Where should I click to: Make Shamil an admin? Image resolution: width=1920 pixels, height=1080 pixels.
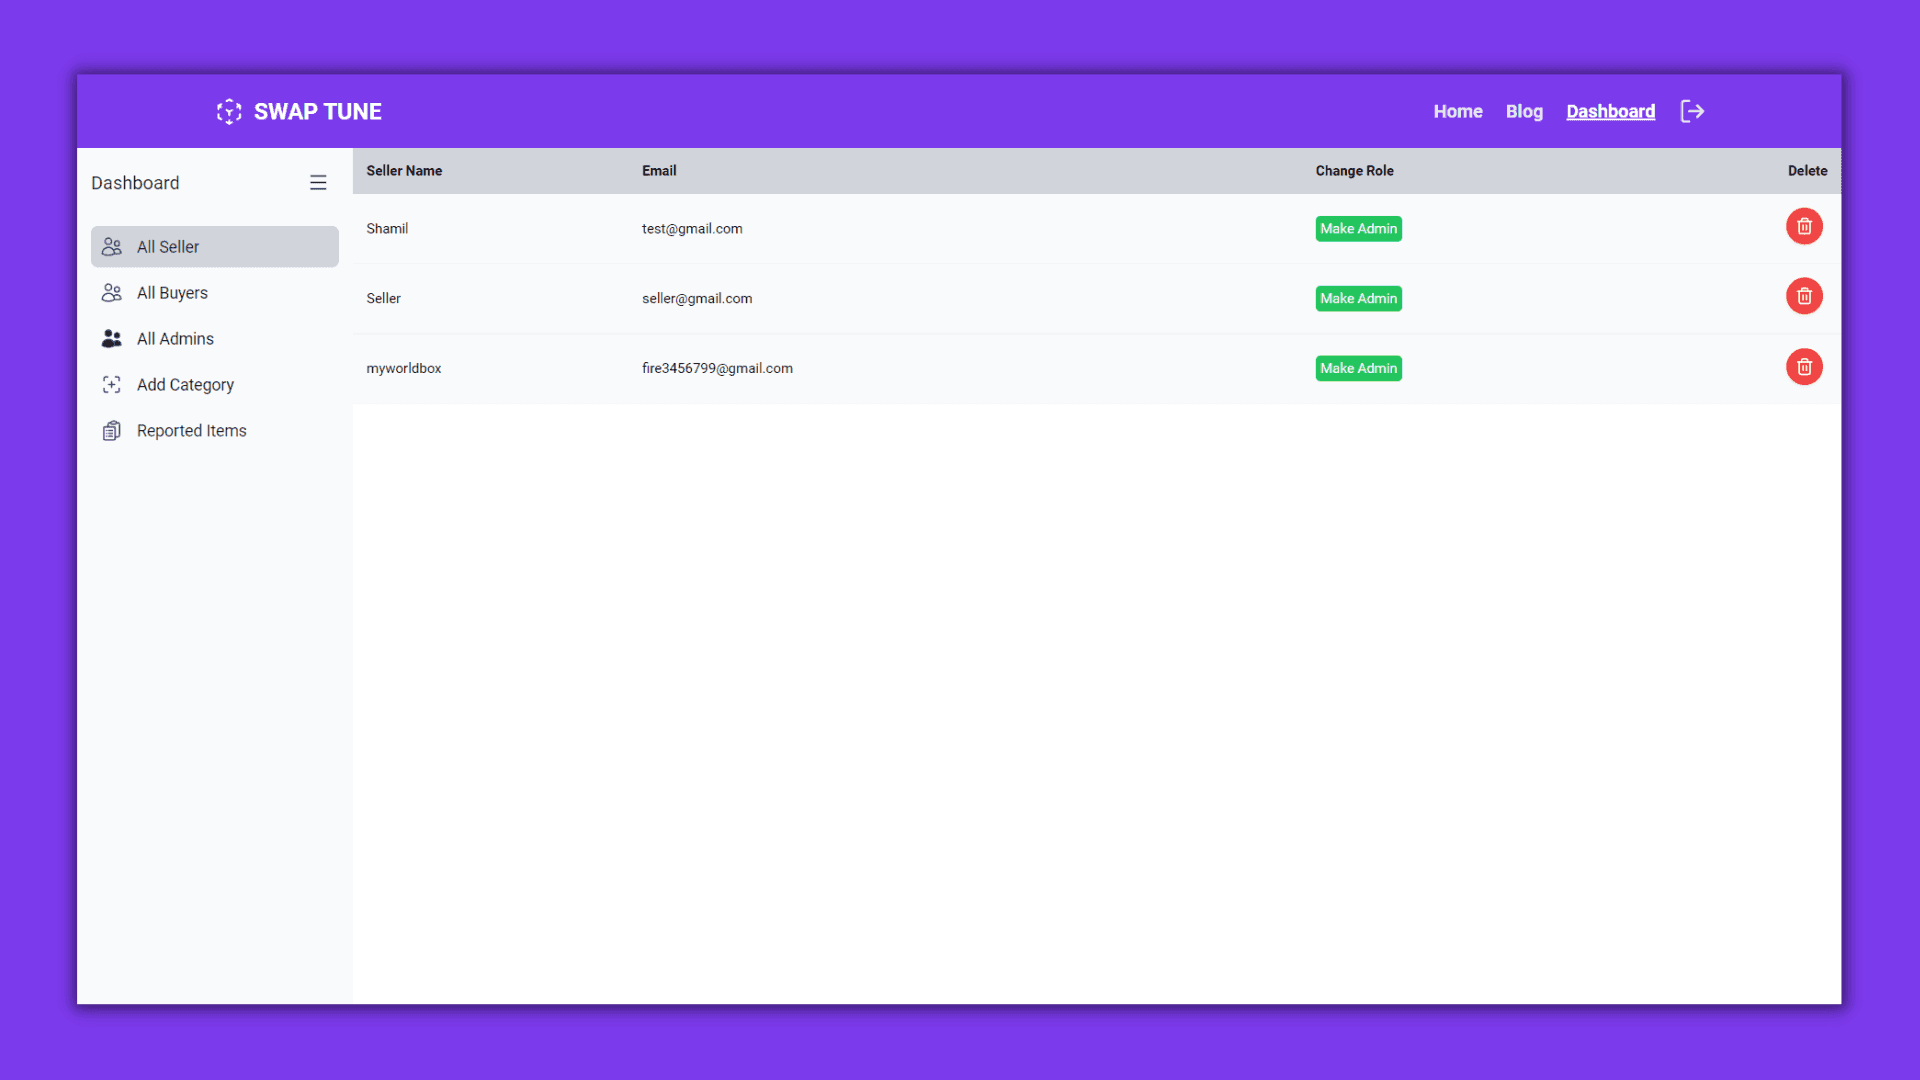point(1358,229)
